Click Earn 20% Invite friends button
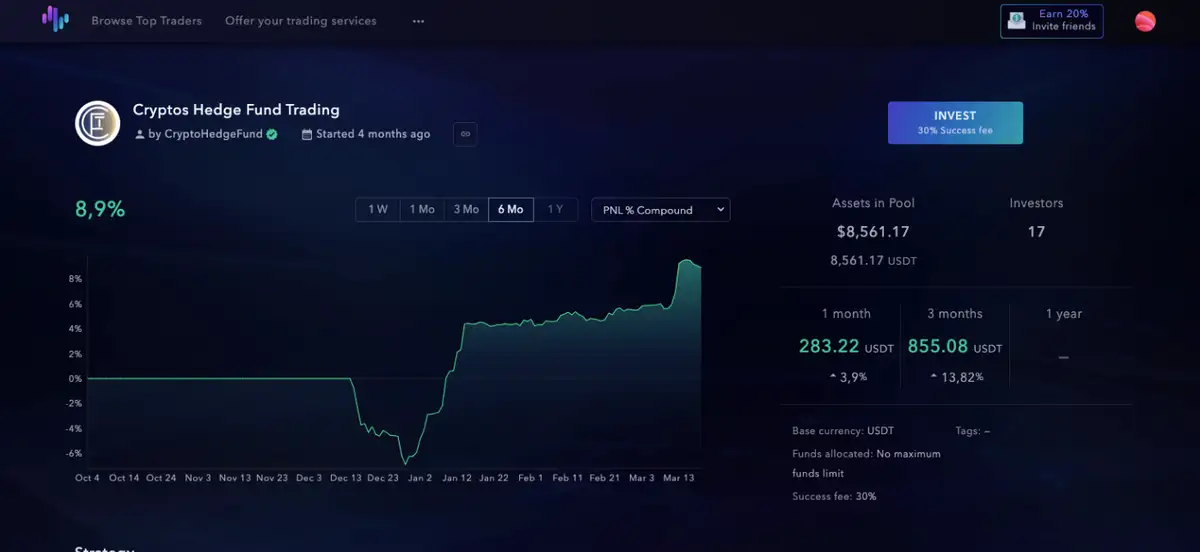This screenshot has height=552, width=1200. [x=1051, y=21]
